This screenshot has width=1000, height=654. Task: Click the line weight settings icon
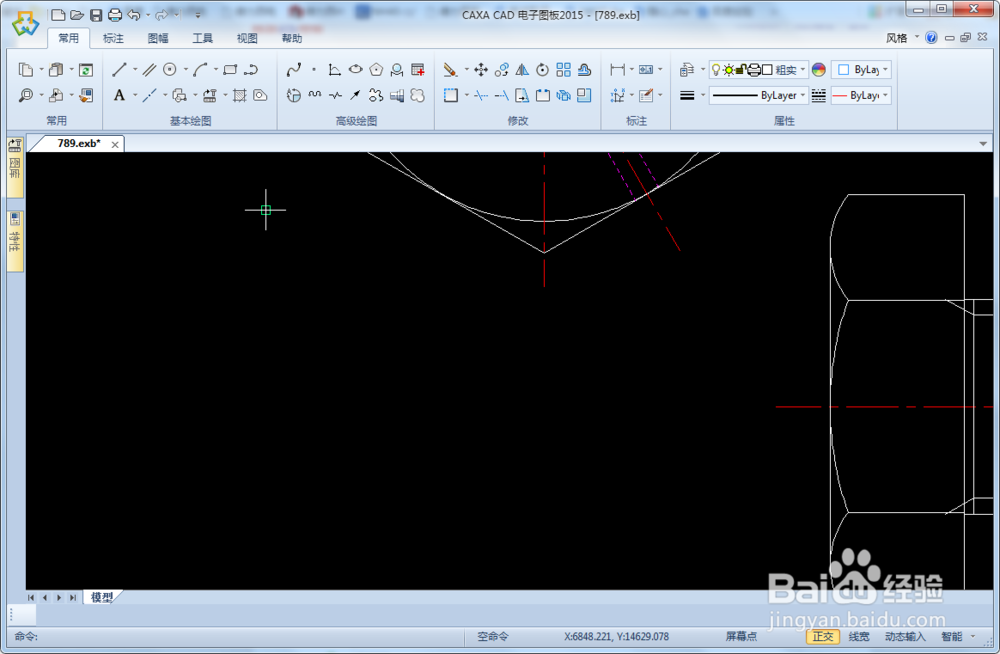tap(687, 95)
